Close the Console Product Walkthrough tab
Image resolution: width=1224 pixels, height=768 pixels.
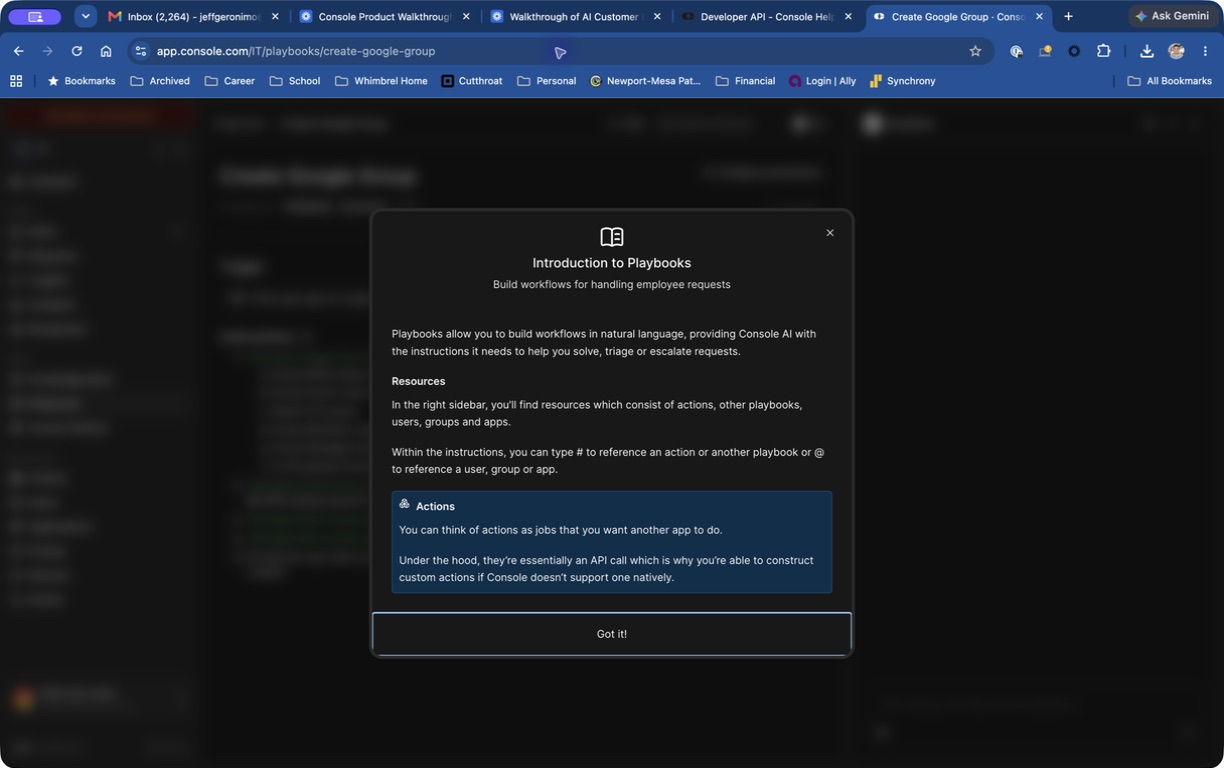tap(466, 17)
